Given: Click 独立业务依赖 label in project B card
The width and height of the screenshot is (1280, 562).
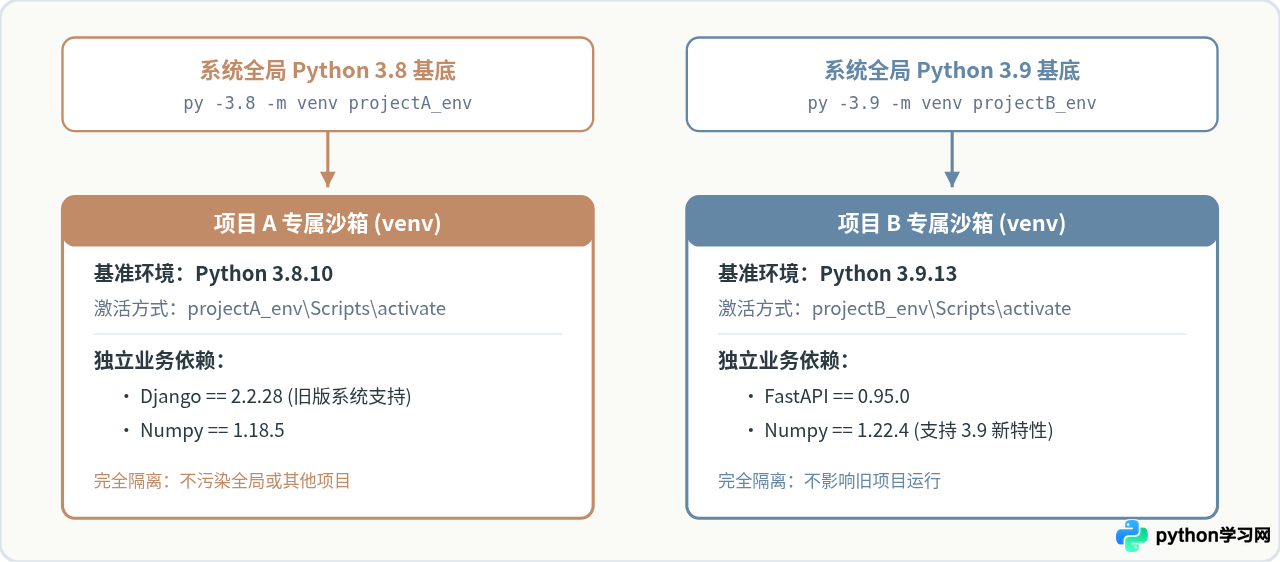Looking at the screenshot, I should (x=783, y=361).
